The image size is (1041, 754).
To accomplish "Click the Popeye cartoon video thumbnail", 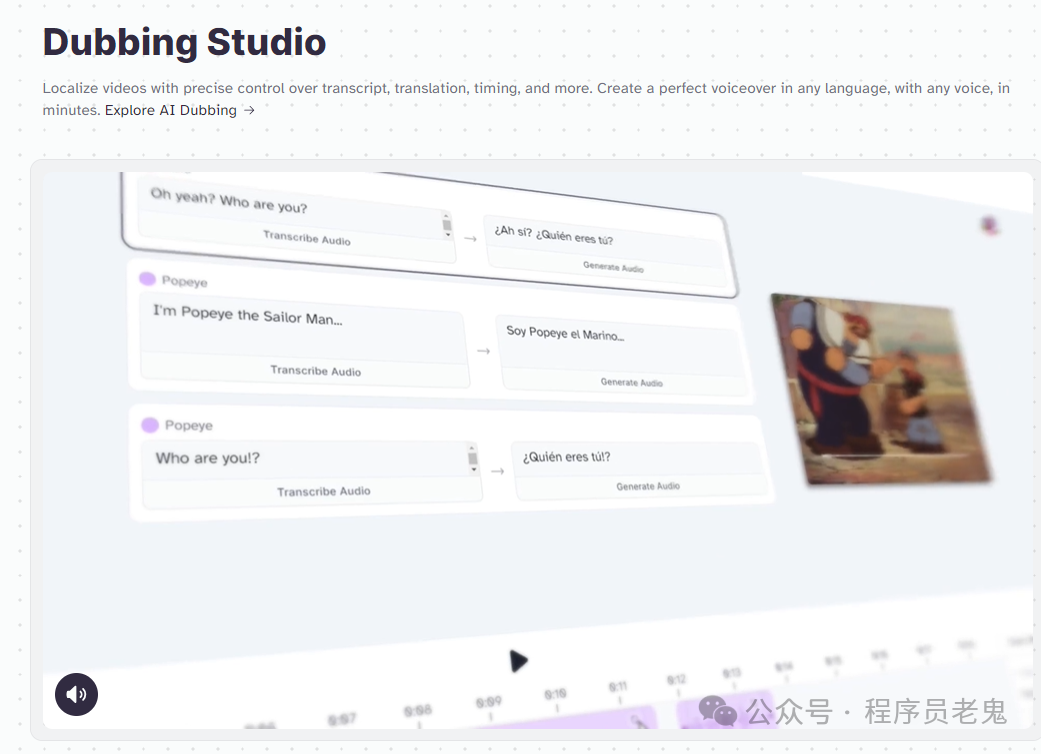I will pos(881,389).
